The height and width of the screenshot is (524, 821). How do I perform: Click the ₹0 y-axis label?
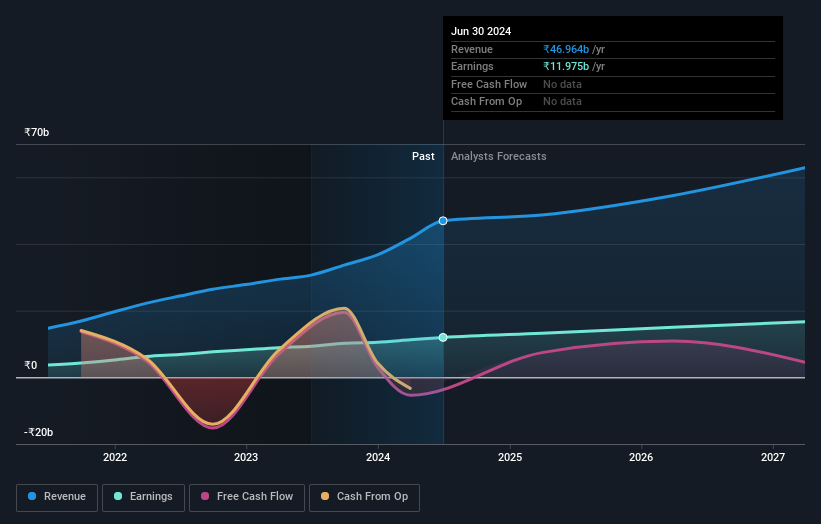31,365
